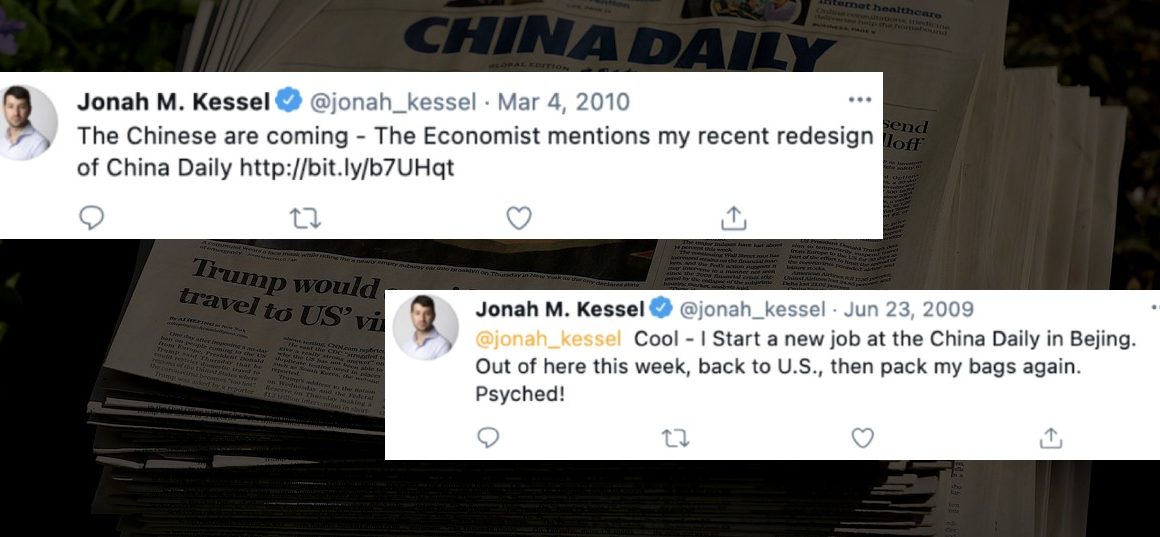Image resolution: width=1160 pixels, height=537 pixels.
Task: Open the Jun 23, 2009 timestamp
Action: coord(908,308)
